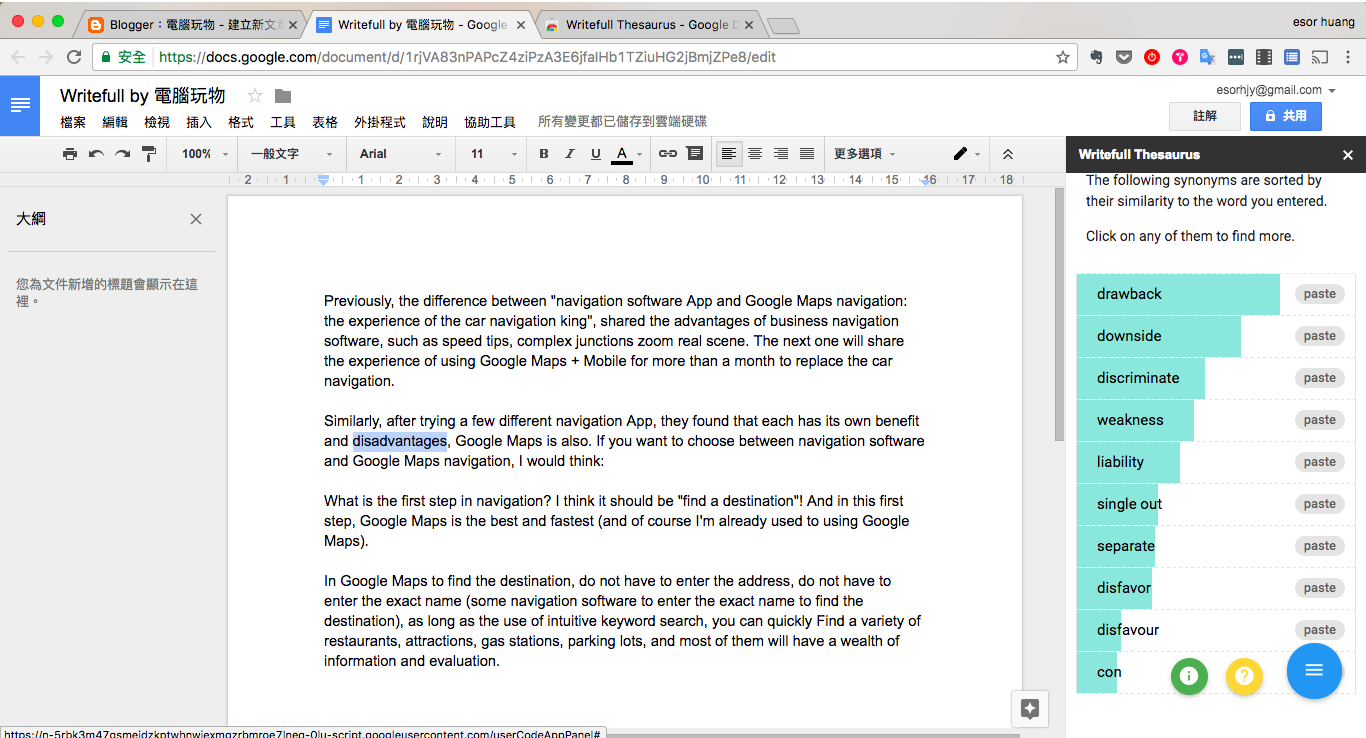Screen dimensions: 1366x738
Task: Open the 協助工具 accessibility menu
Action: [490, 122]
